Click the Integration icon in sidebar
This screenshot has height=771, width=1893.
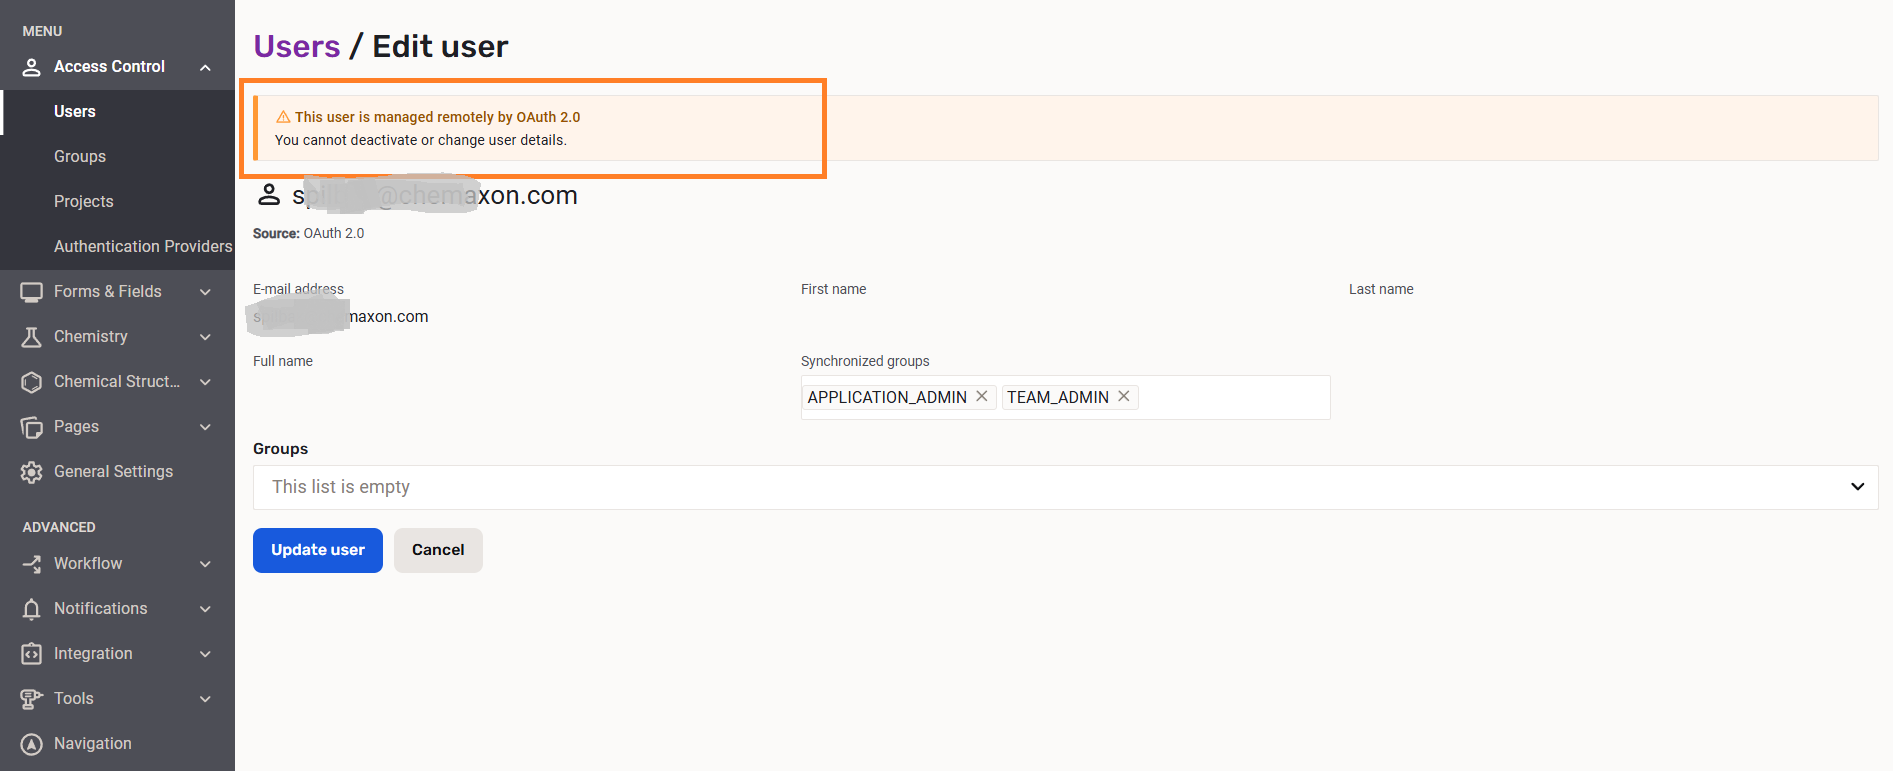(31, 654)
